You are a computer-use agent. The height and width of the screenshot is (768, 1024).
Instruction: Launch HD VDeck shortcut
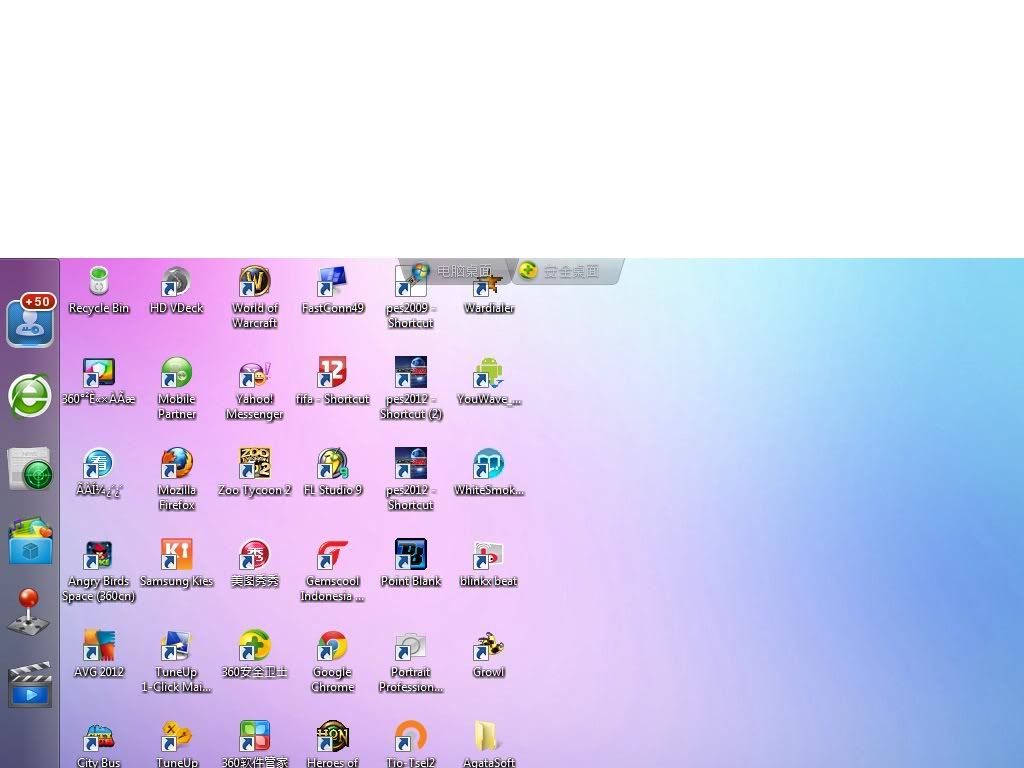(176, 282)
